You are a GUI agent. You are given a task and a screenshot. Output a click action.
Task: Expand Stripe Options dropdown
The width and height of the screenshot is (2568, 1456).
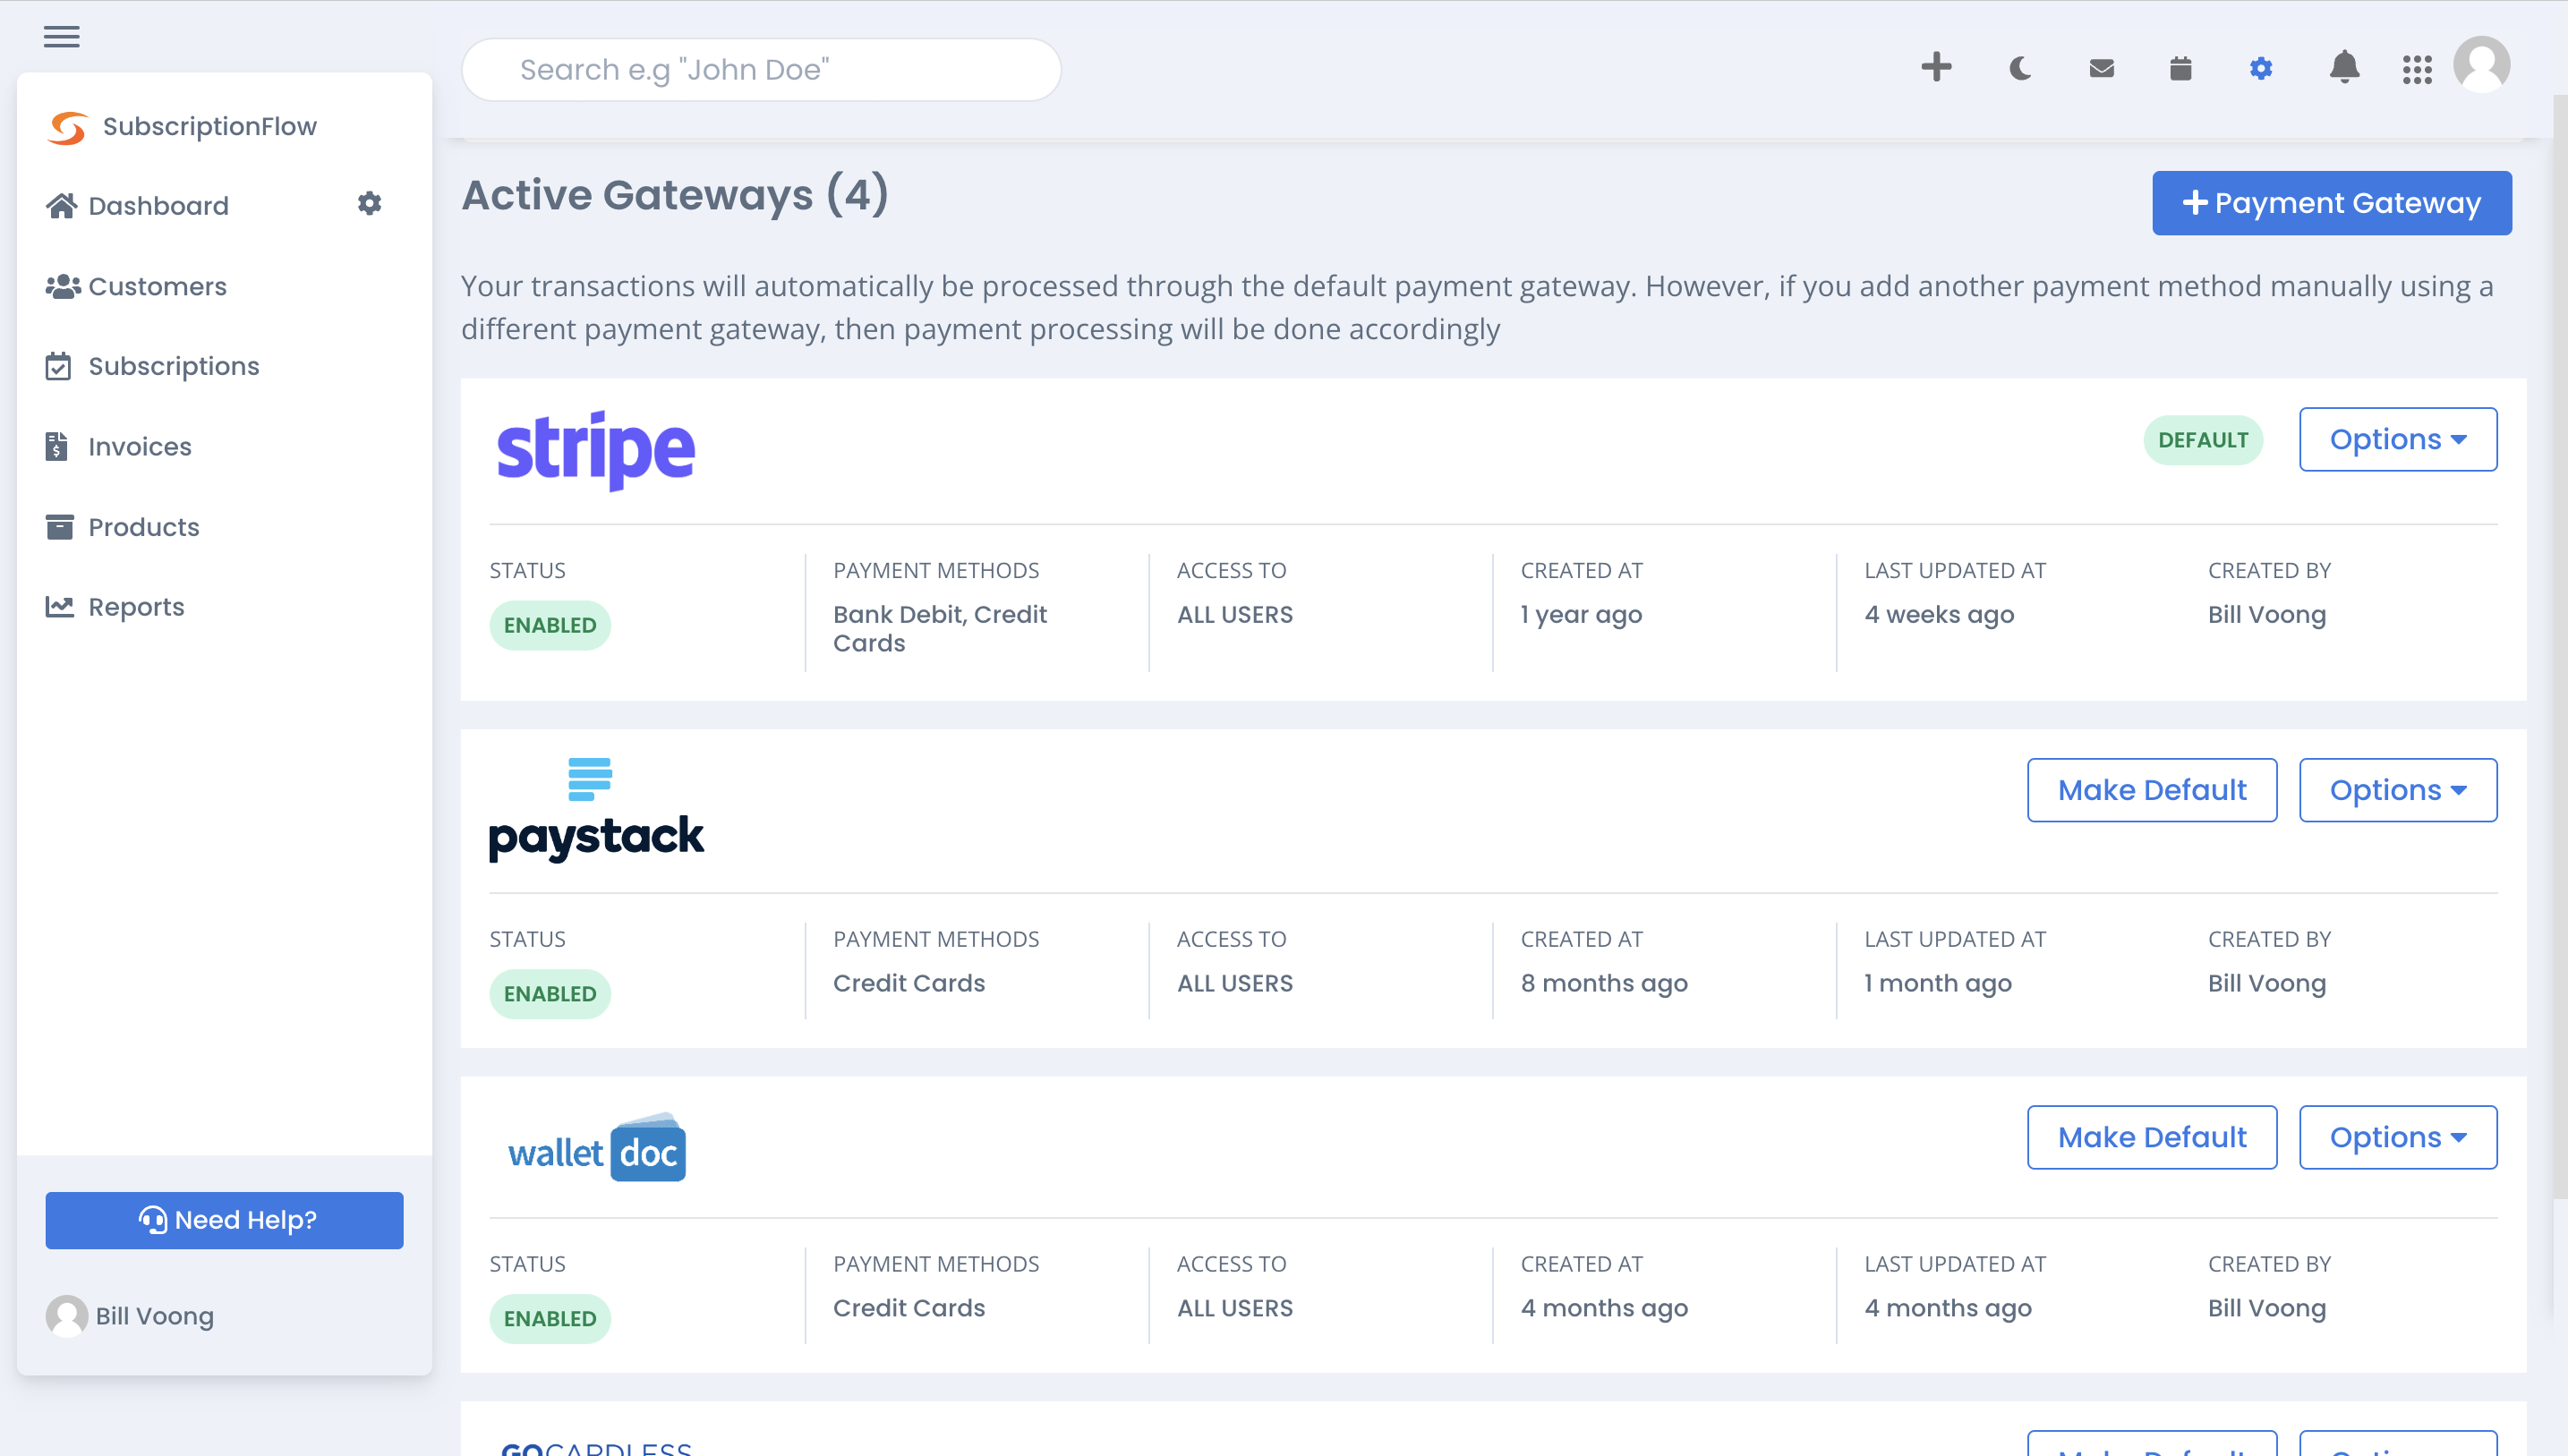click(2397, 439)
